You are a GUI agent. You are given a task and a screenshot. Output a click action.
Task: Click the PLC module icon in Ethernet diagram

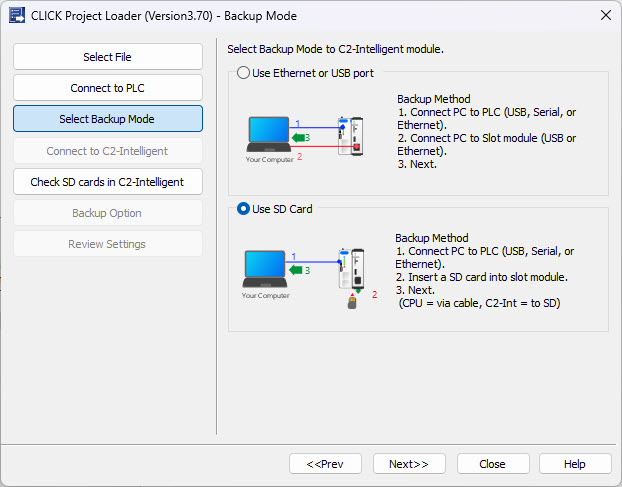tap(351, 136)
